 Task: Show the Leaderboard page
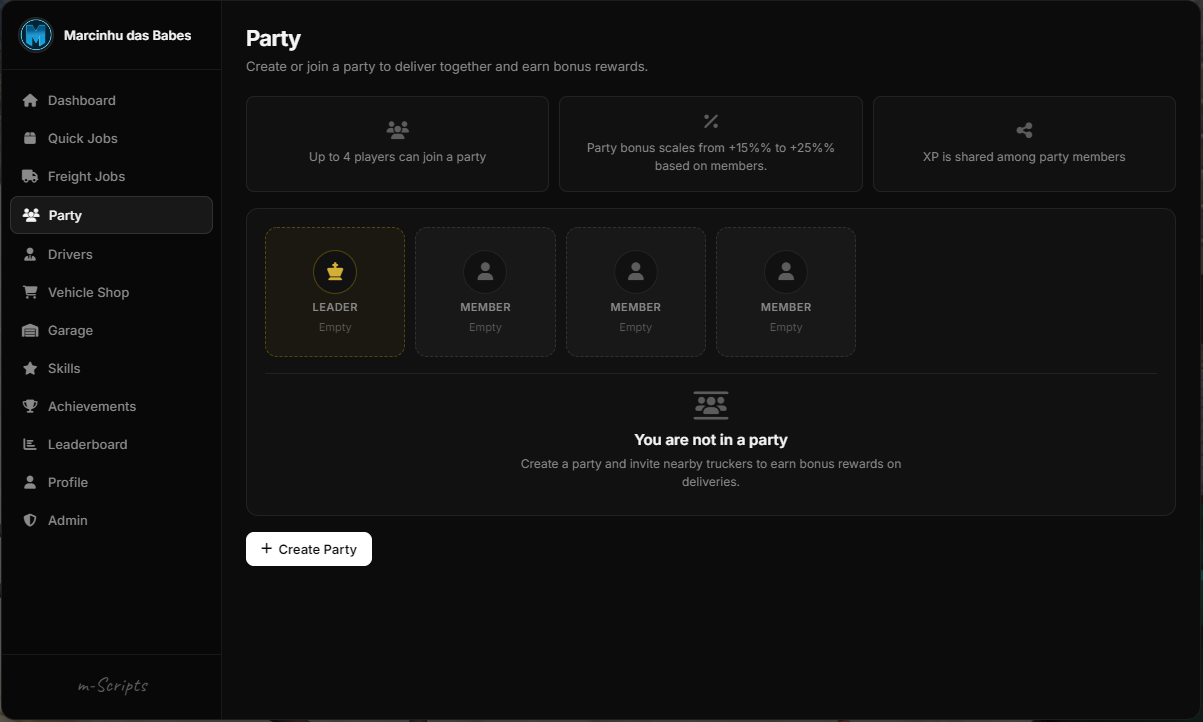pos(111,444)
